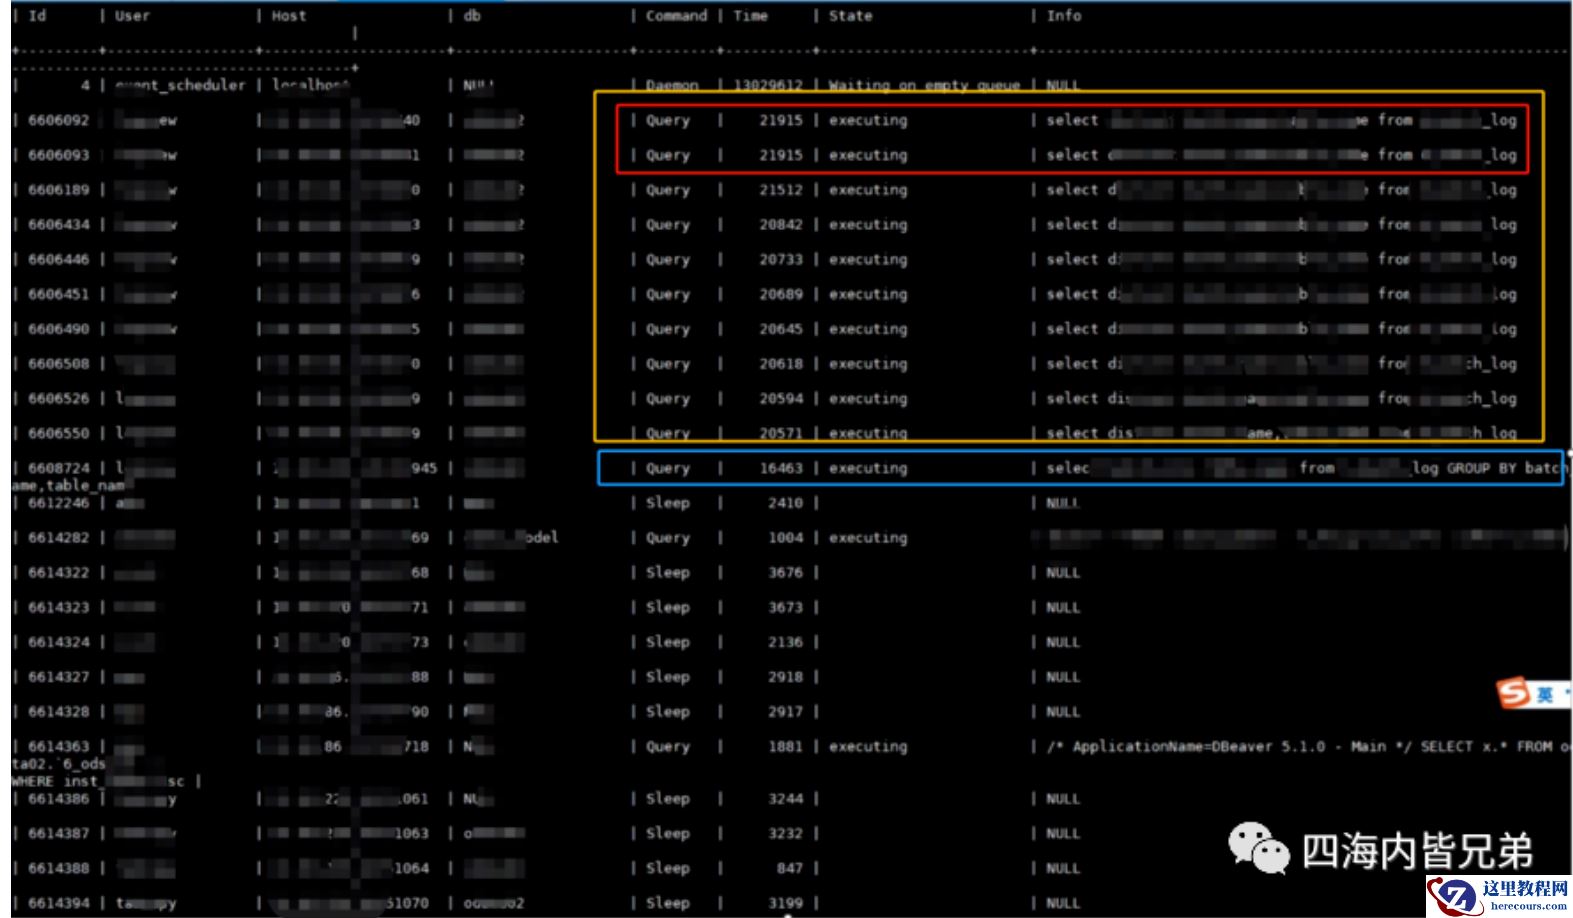Select process Id 6606446

pos(58,259)
